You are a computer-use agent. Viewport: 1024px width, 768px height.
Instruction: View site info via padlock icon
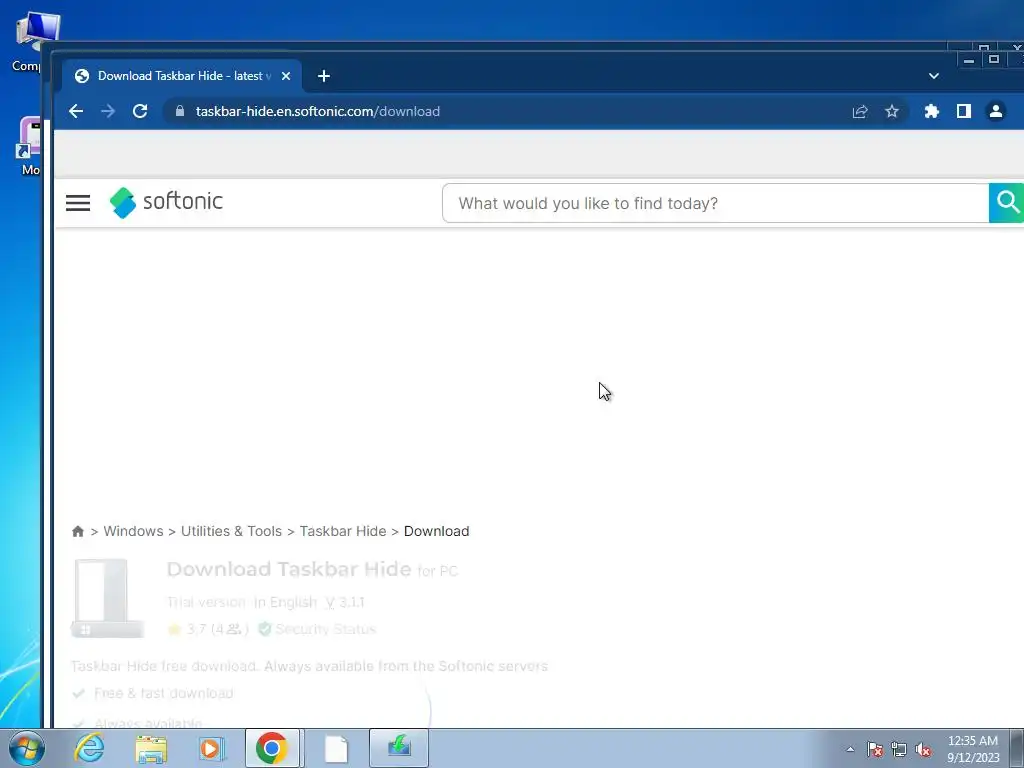(180, 111)
